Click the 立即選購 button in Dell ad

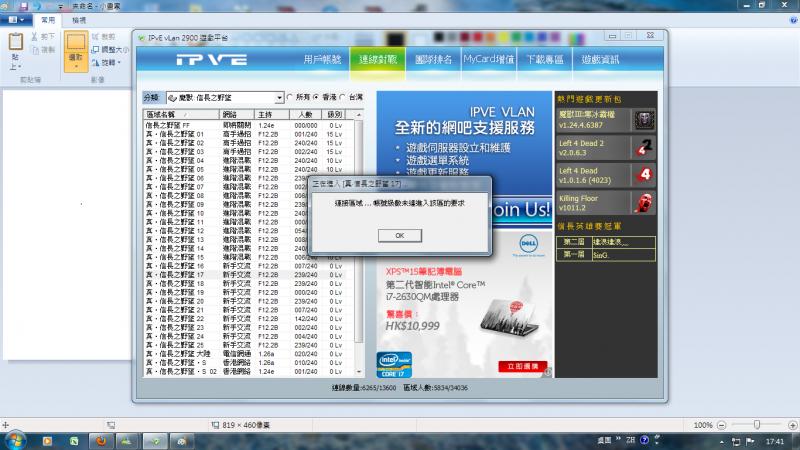[x=523, y=367]
